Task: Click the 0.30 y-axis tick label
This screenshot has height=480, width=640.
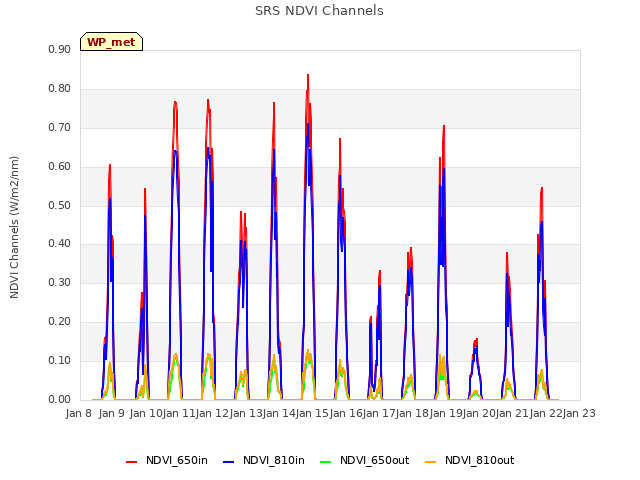Action: pyautogui.click(x=60, y=282)
